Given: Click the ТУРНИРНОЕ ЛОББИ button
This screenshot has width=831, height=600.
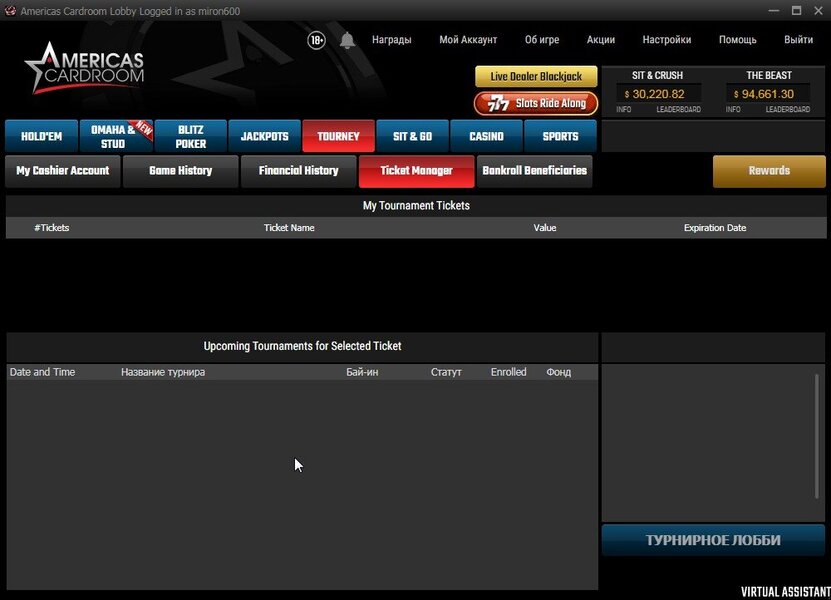Looking at the screenshot, I should [x=713, y=540].
